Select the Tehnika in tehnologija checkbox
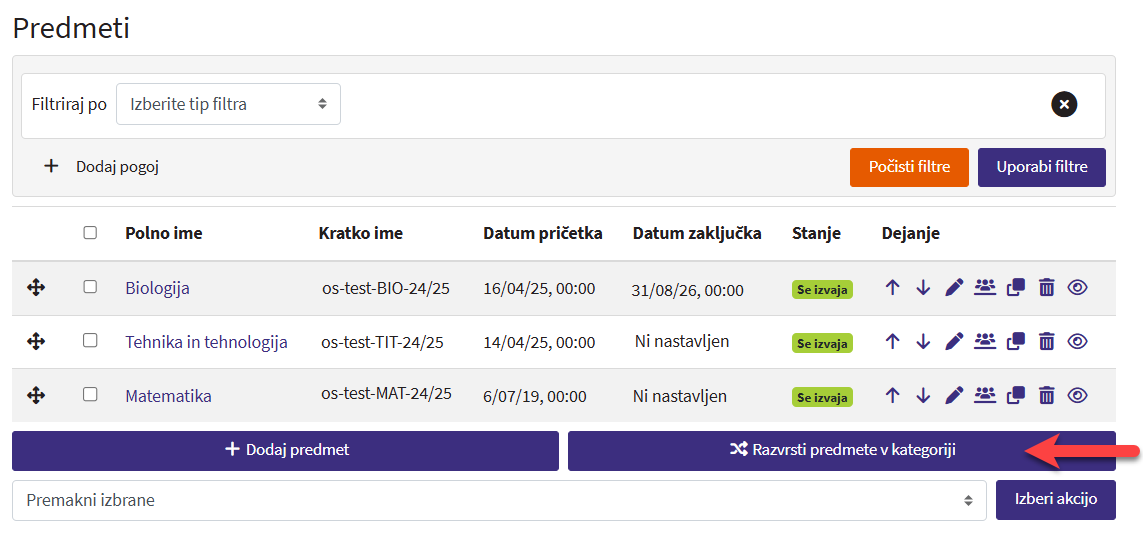This screenshot has width=1143, height=538. (x=90, y=341)
